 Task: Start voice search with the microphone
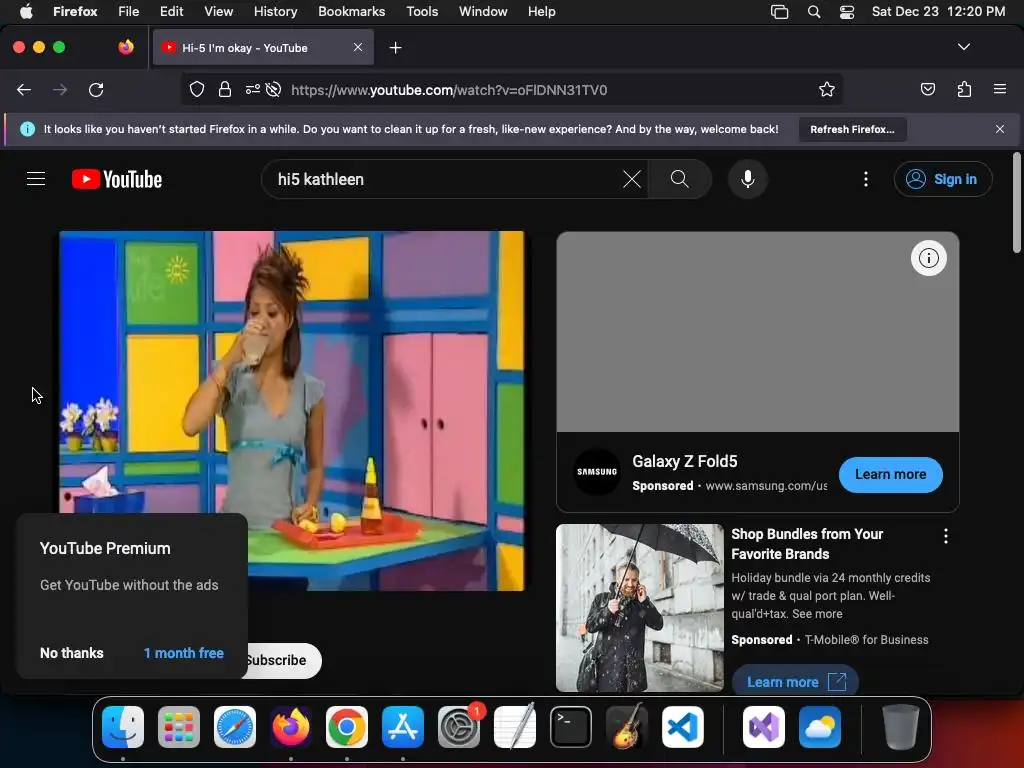pyautogui.click(x=748, y=179)
